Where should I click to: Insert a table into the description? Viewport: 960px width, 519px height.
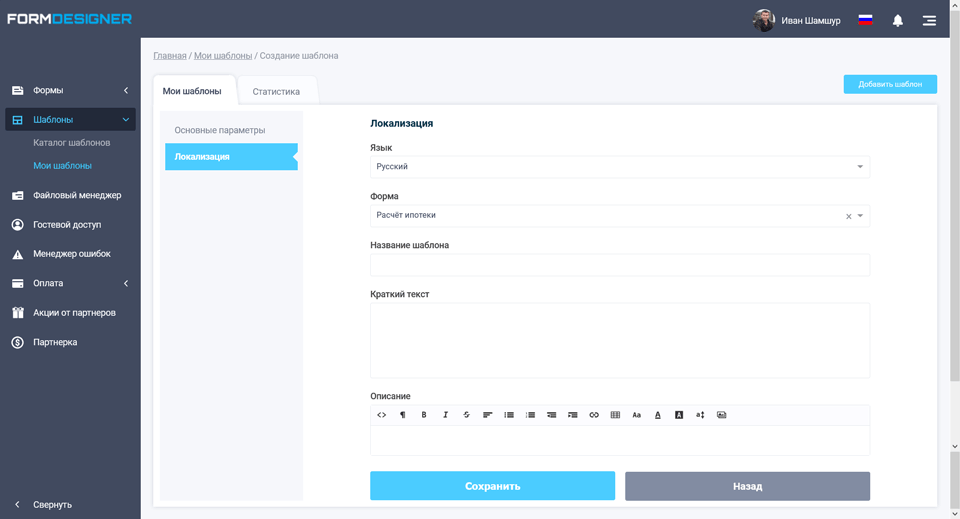point(615,415)
